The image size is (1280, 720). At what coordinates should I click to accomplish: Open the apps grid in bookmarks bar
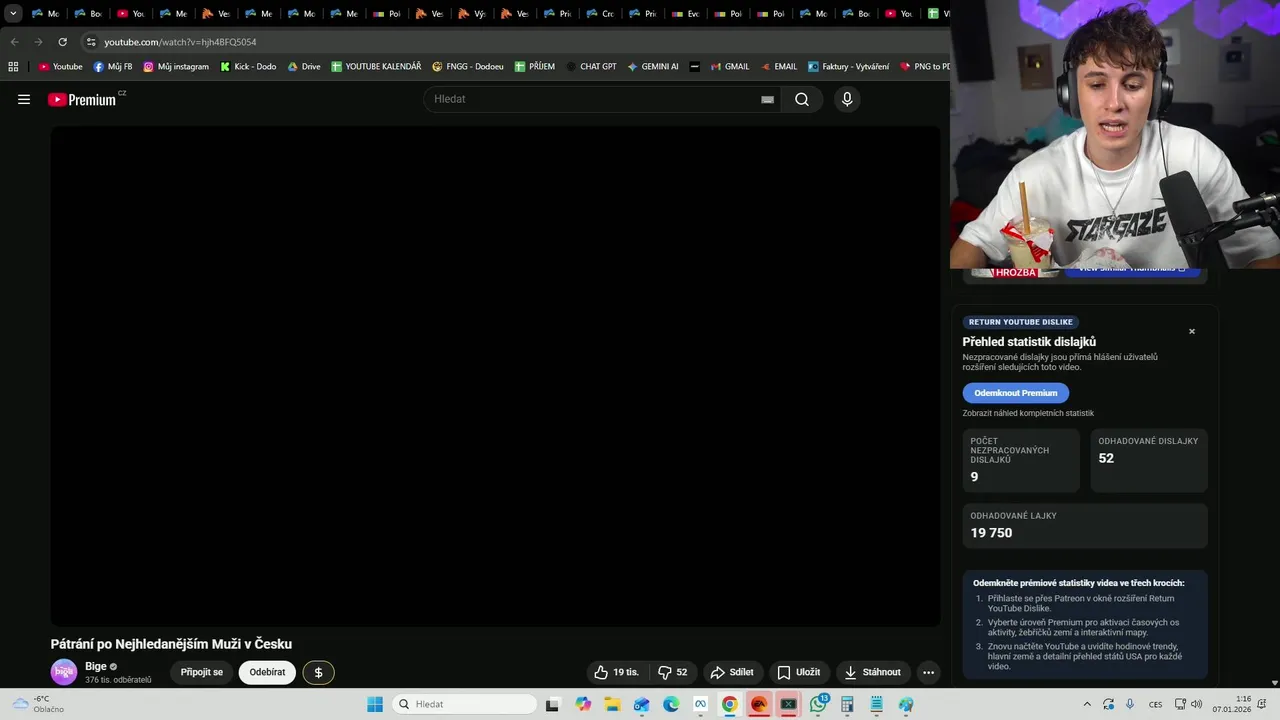click(x=13, y=67)
